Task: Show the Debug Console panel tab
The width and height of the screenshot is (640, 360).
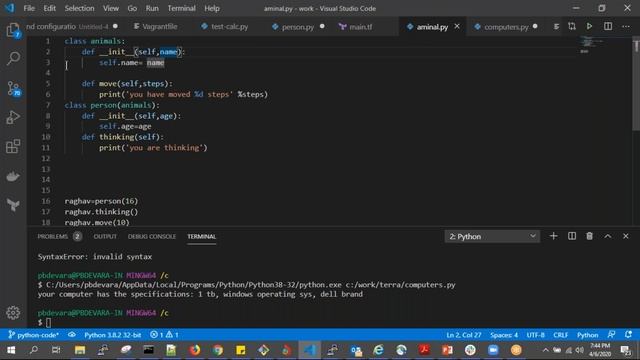Action: pos(151,236)
